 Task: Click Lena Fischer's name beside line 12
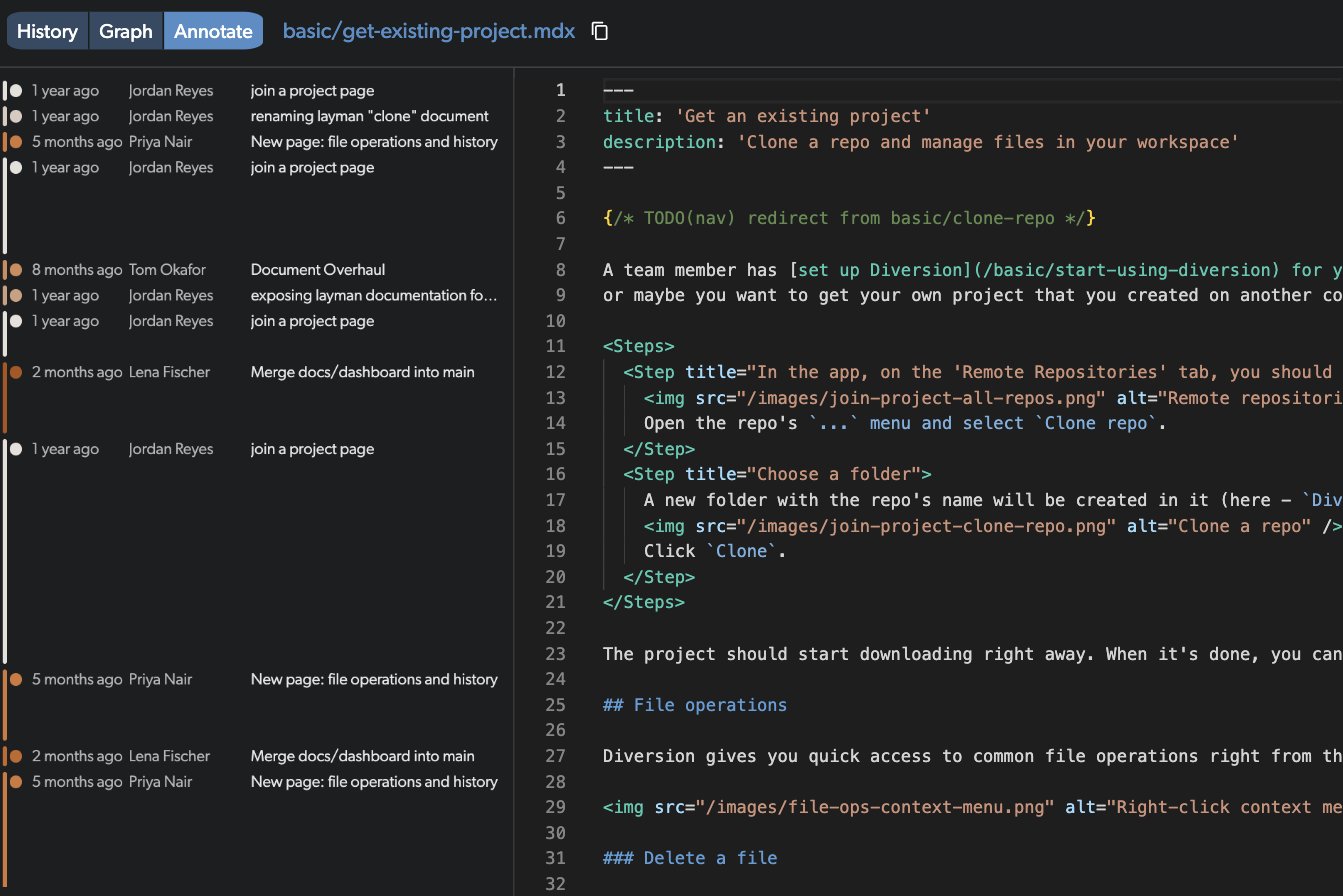170,372
